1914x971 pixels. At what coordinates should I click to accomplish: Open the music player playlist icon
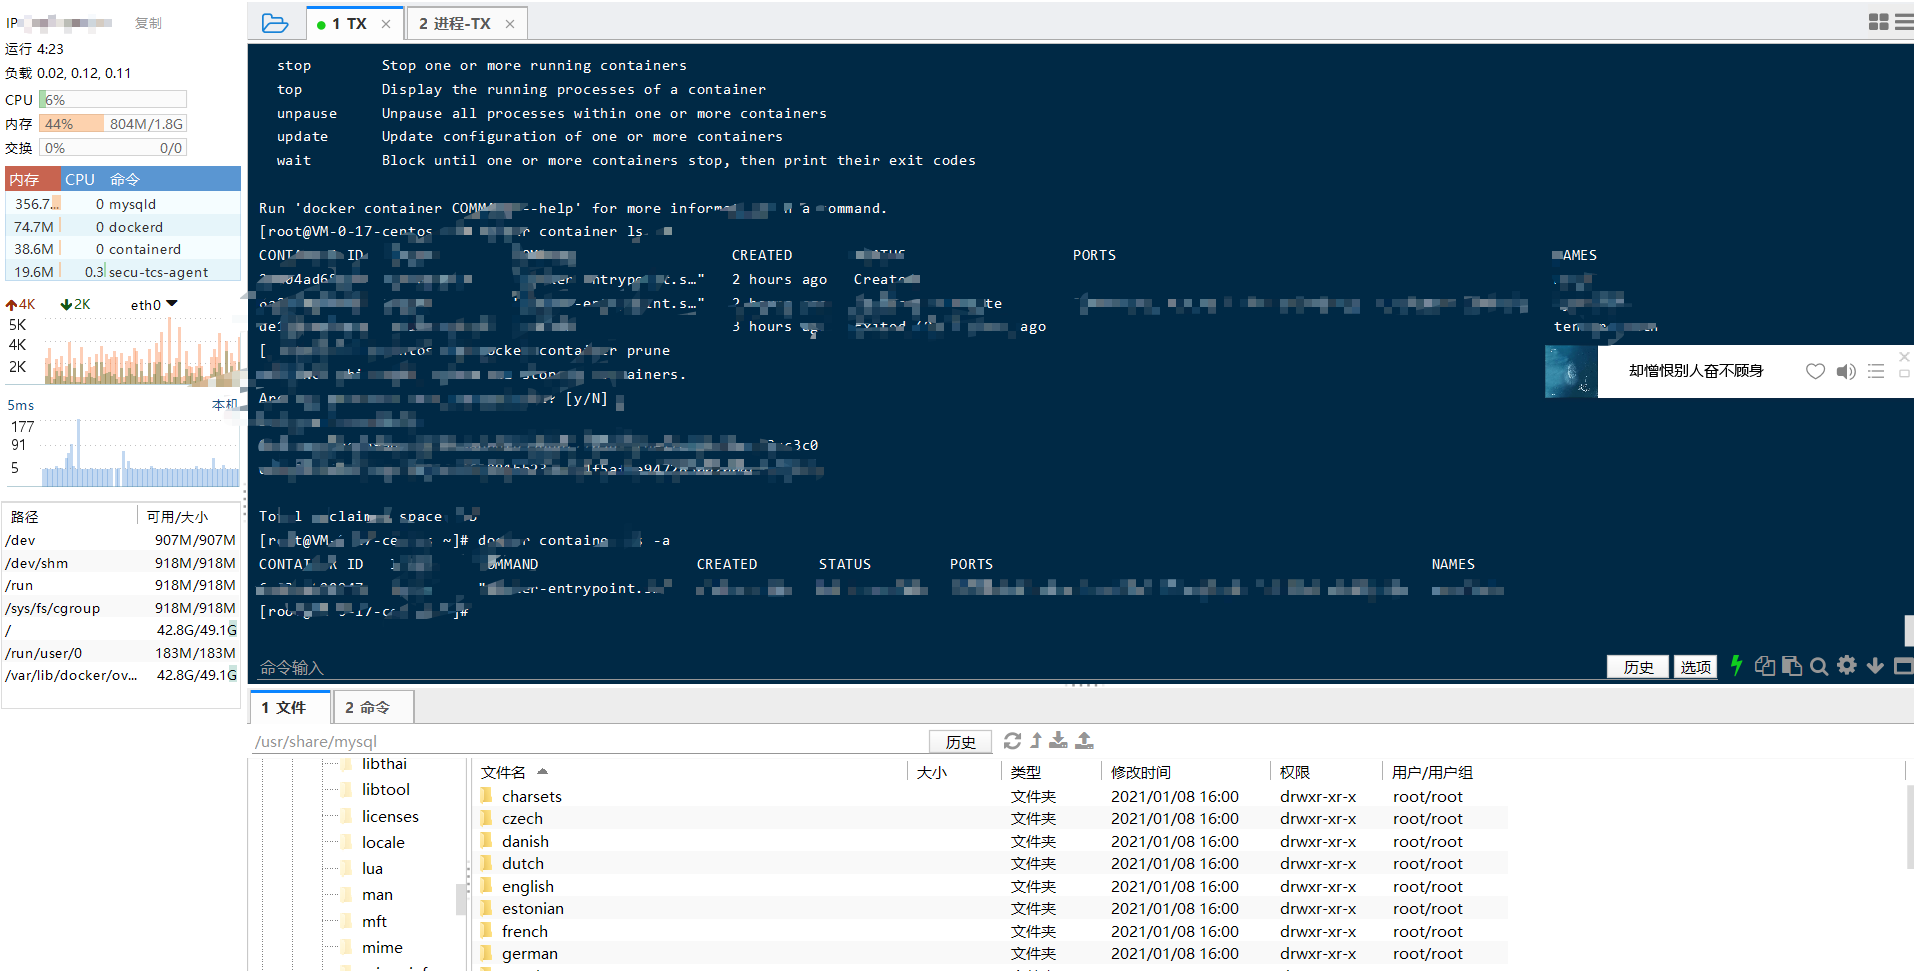[x=1876, y=371]
